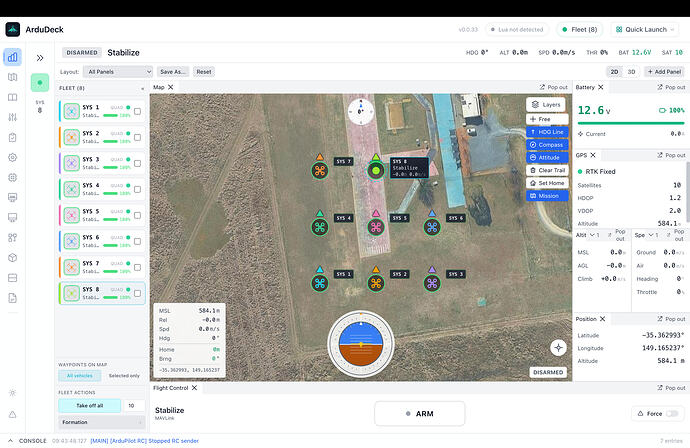Click SYS 1 drone marker on map
Image resolution: width=690 pixels, height=448 pixels.
pyautogui.click(x=320, y=283)
